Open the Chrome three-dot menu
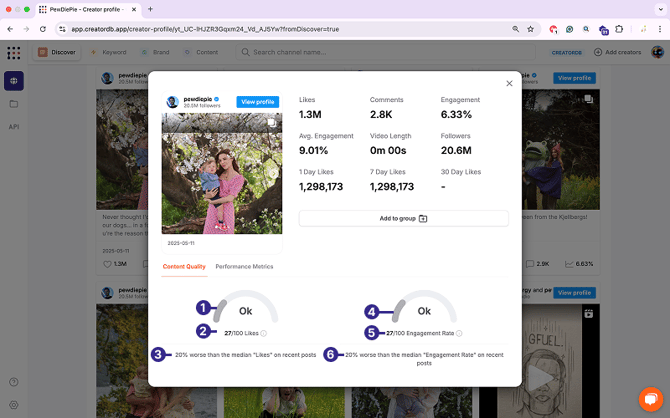 660,29
